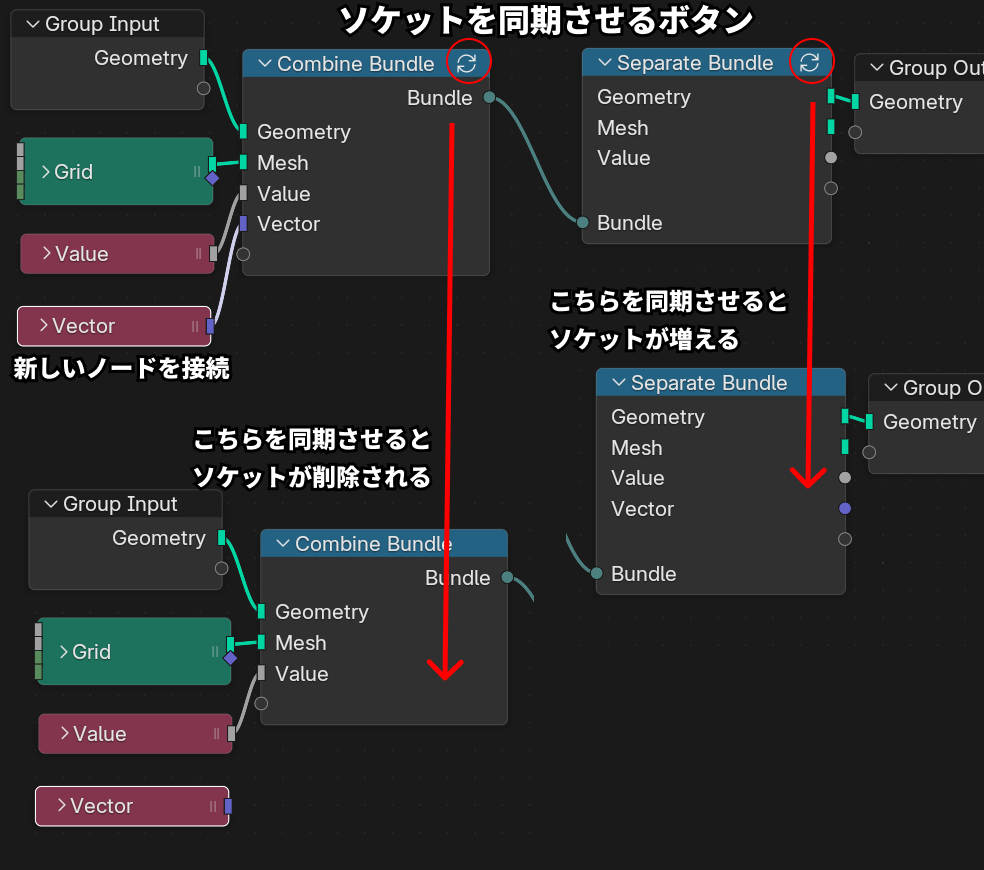Select lower Group Input node by its header
This screenshot has height=870, width=984.
point(120,504)
